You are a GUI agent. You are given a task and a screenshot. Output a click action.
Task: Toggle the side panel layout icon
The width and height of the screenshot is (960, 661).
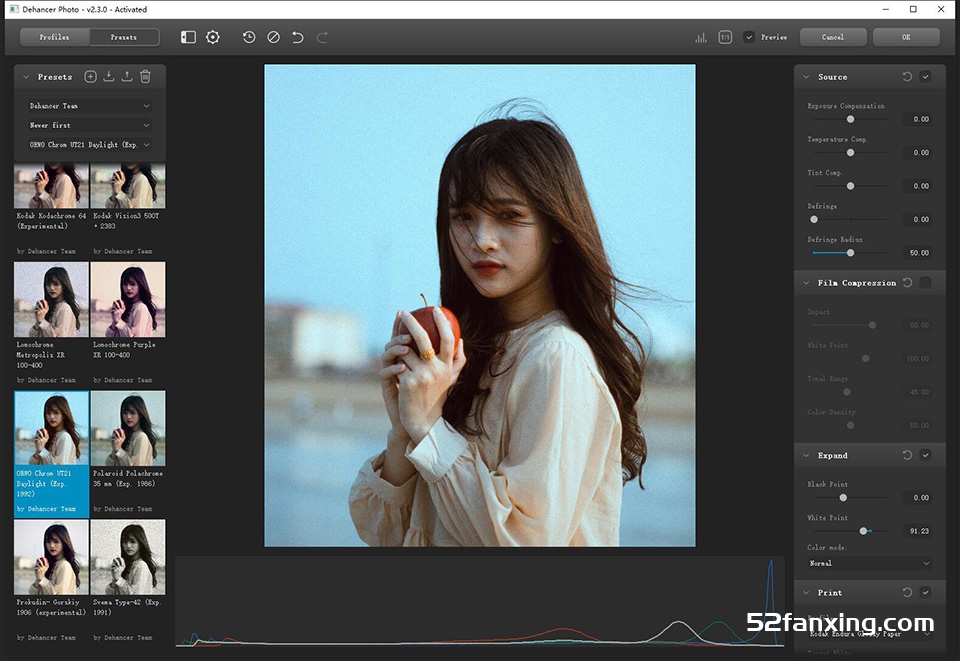coord(188,37)
